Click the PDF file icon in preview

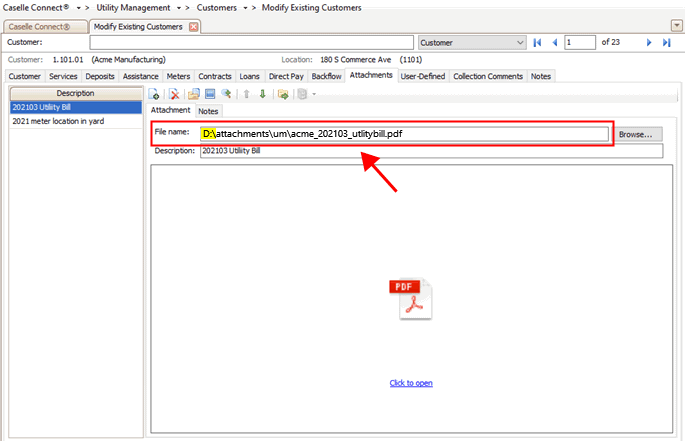tap(411, 299)
